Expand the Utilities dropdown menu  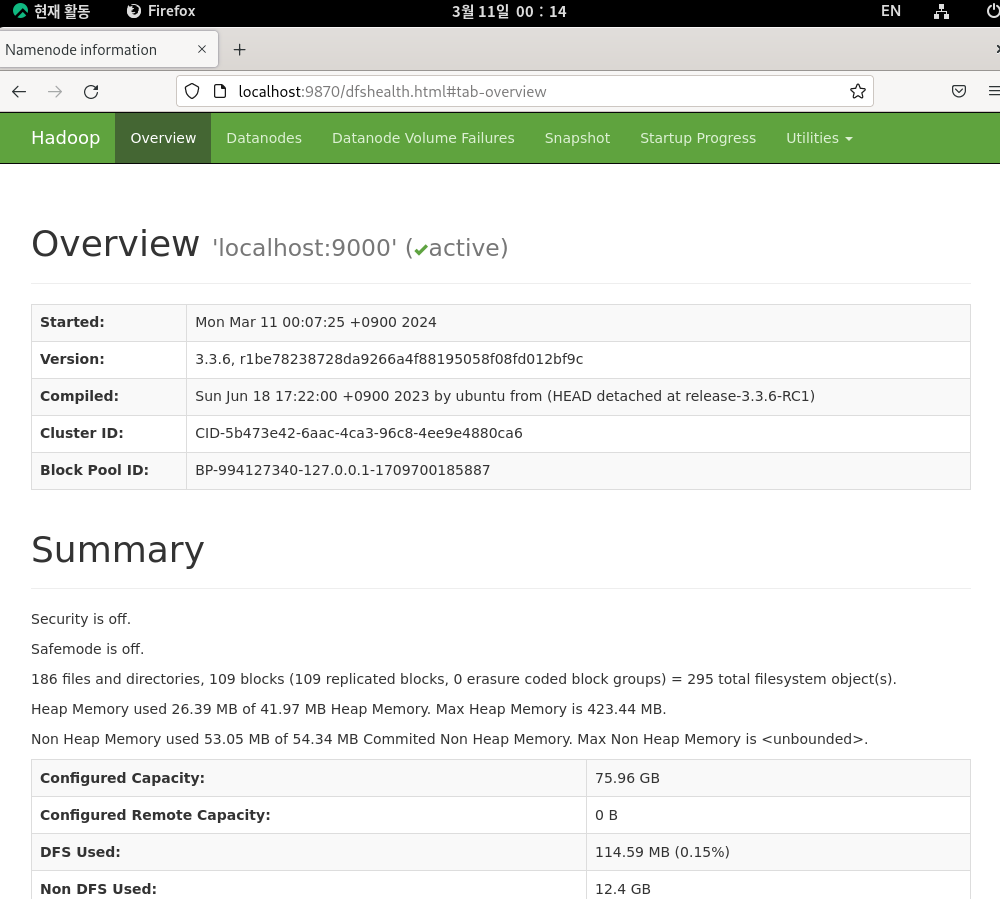(x=819, y=138)
